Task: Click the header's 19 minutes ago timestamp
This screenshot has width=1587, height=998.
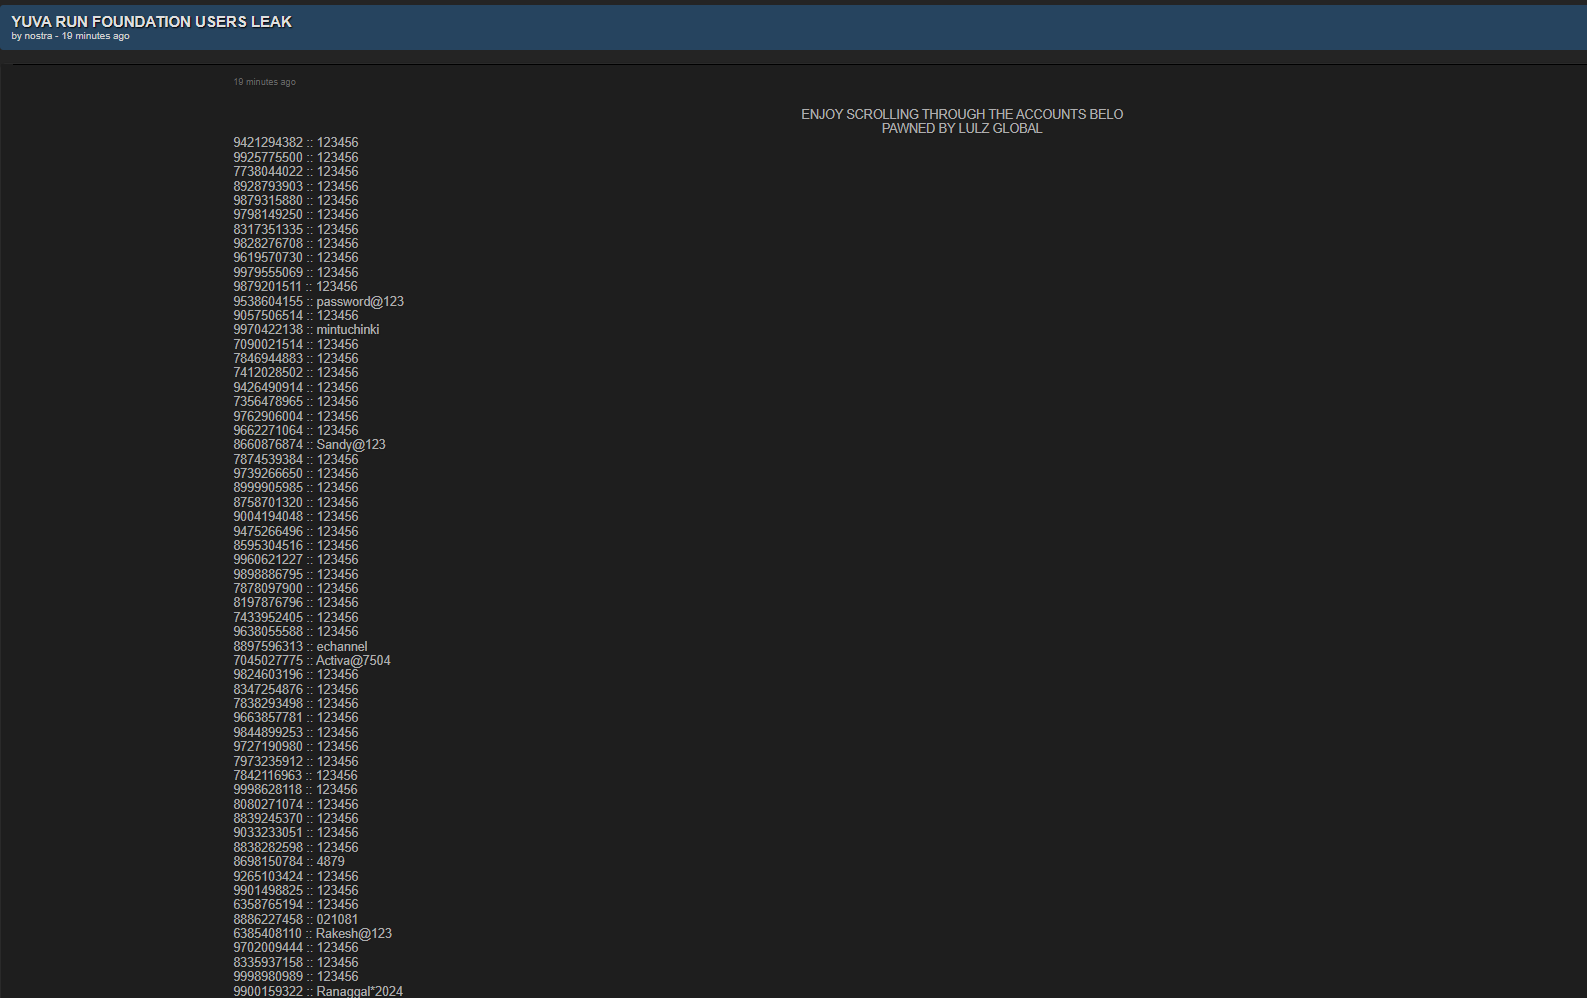Action: coord(96,36)
